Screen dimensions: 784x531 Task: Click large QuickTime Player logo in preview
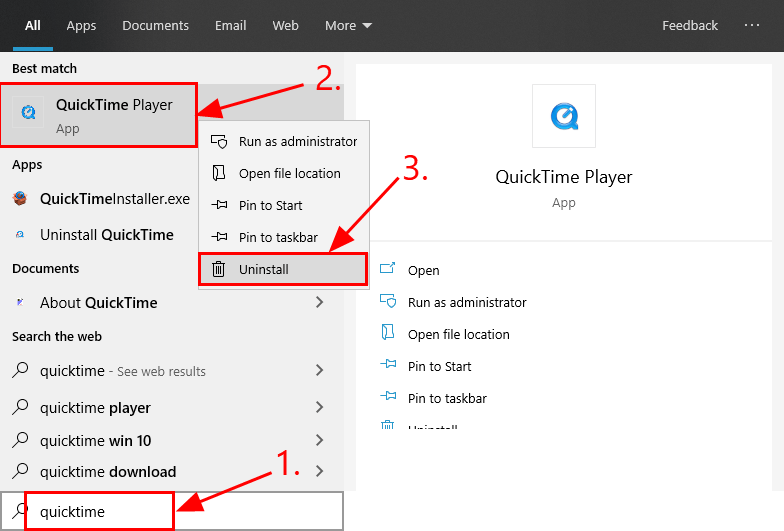(x=564, y=116)
